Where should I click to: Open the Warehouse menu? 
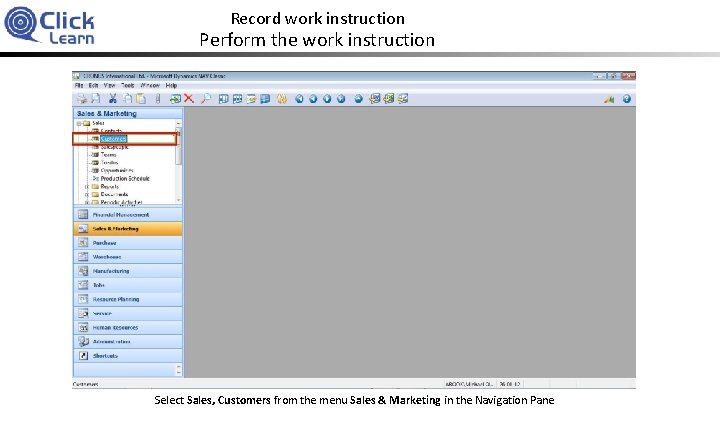pos(128,257)
